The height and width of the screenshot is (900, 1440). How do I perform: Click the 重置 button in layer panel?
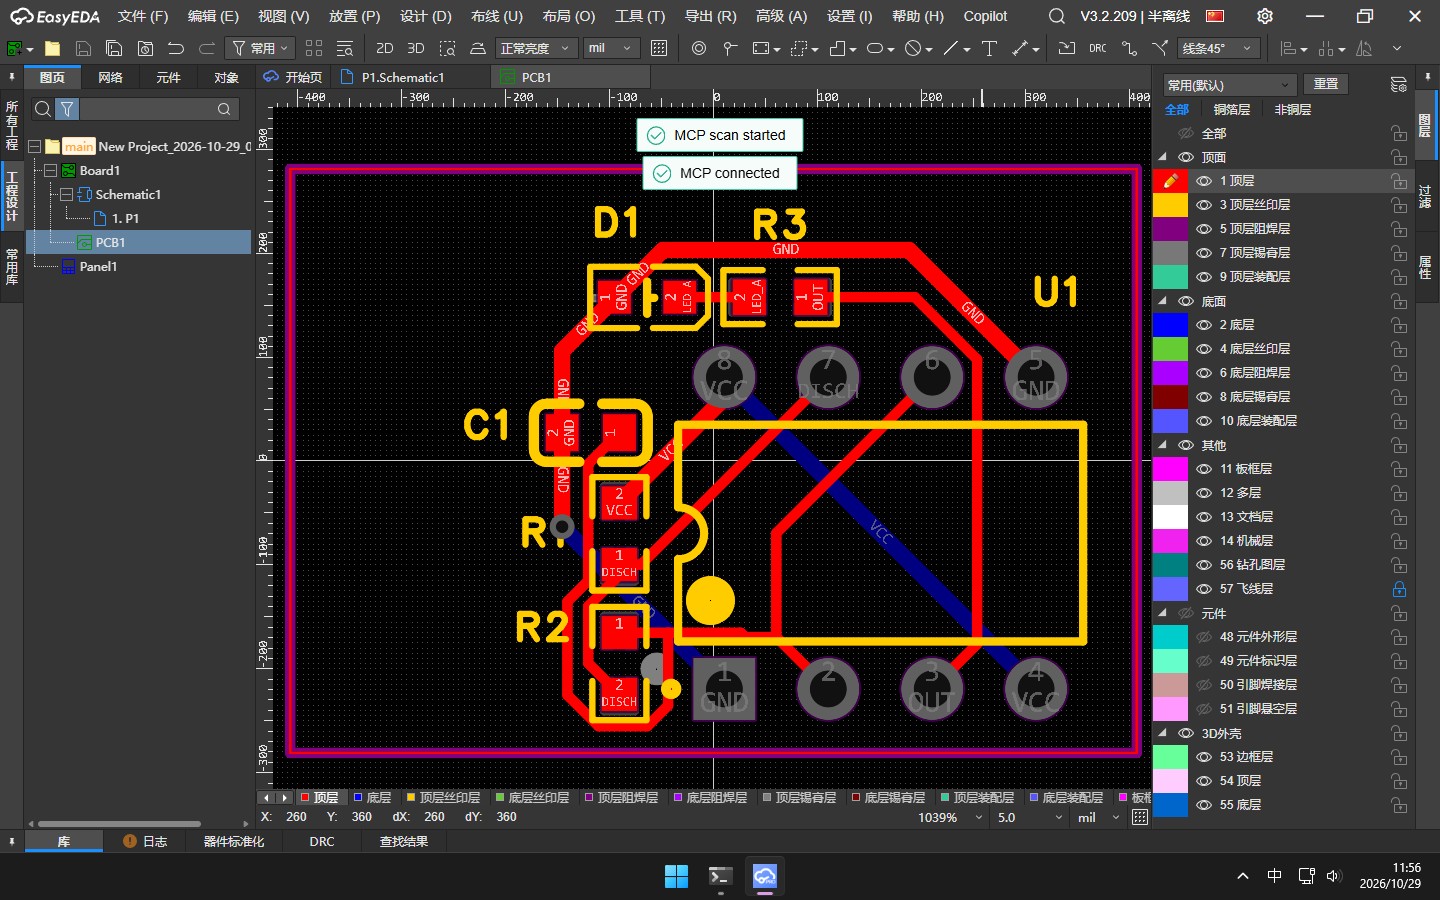pos(1326,84)
